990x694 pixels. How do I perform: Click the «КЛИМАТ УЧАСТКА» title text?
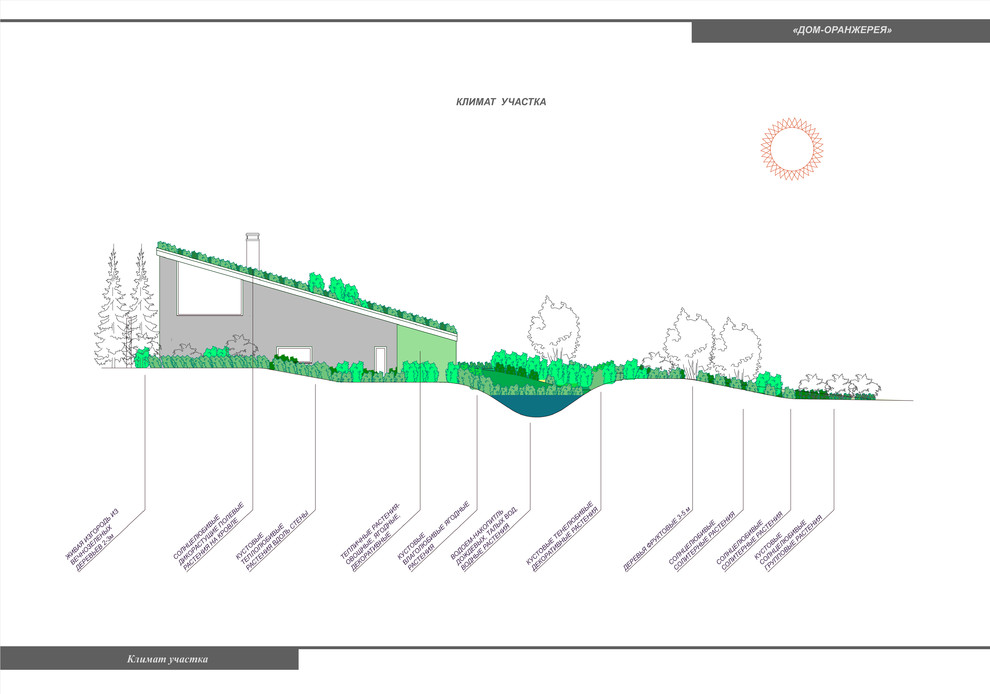point(501,102)
